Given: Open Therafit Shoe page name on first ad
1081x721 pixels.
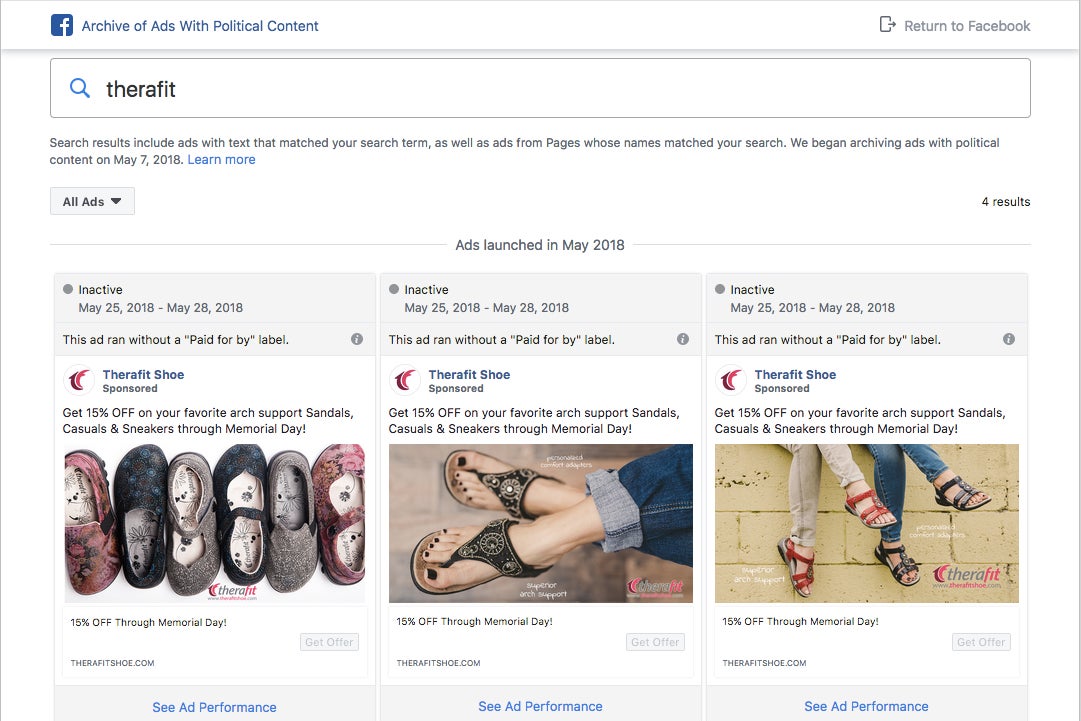Looking at the screenshot, I should tap(143, 374).
